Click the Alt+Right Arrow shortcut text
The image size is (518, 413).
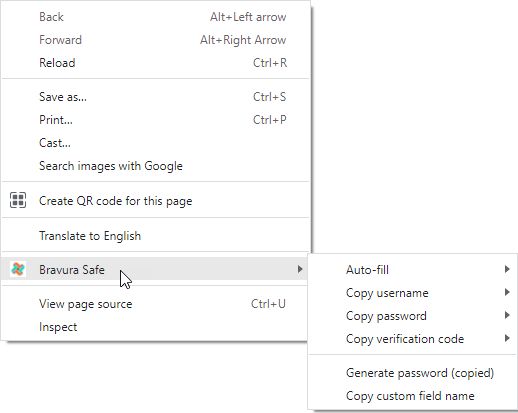pyautogui.click(x=243, y=40)
